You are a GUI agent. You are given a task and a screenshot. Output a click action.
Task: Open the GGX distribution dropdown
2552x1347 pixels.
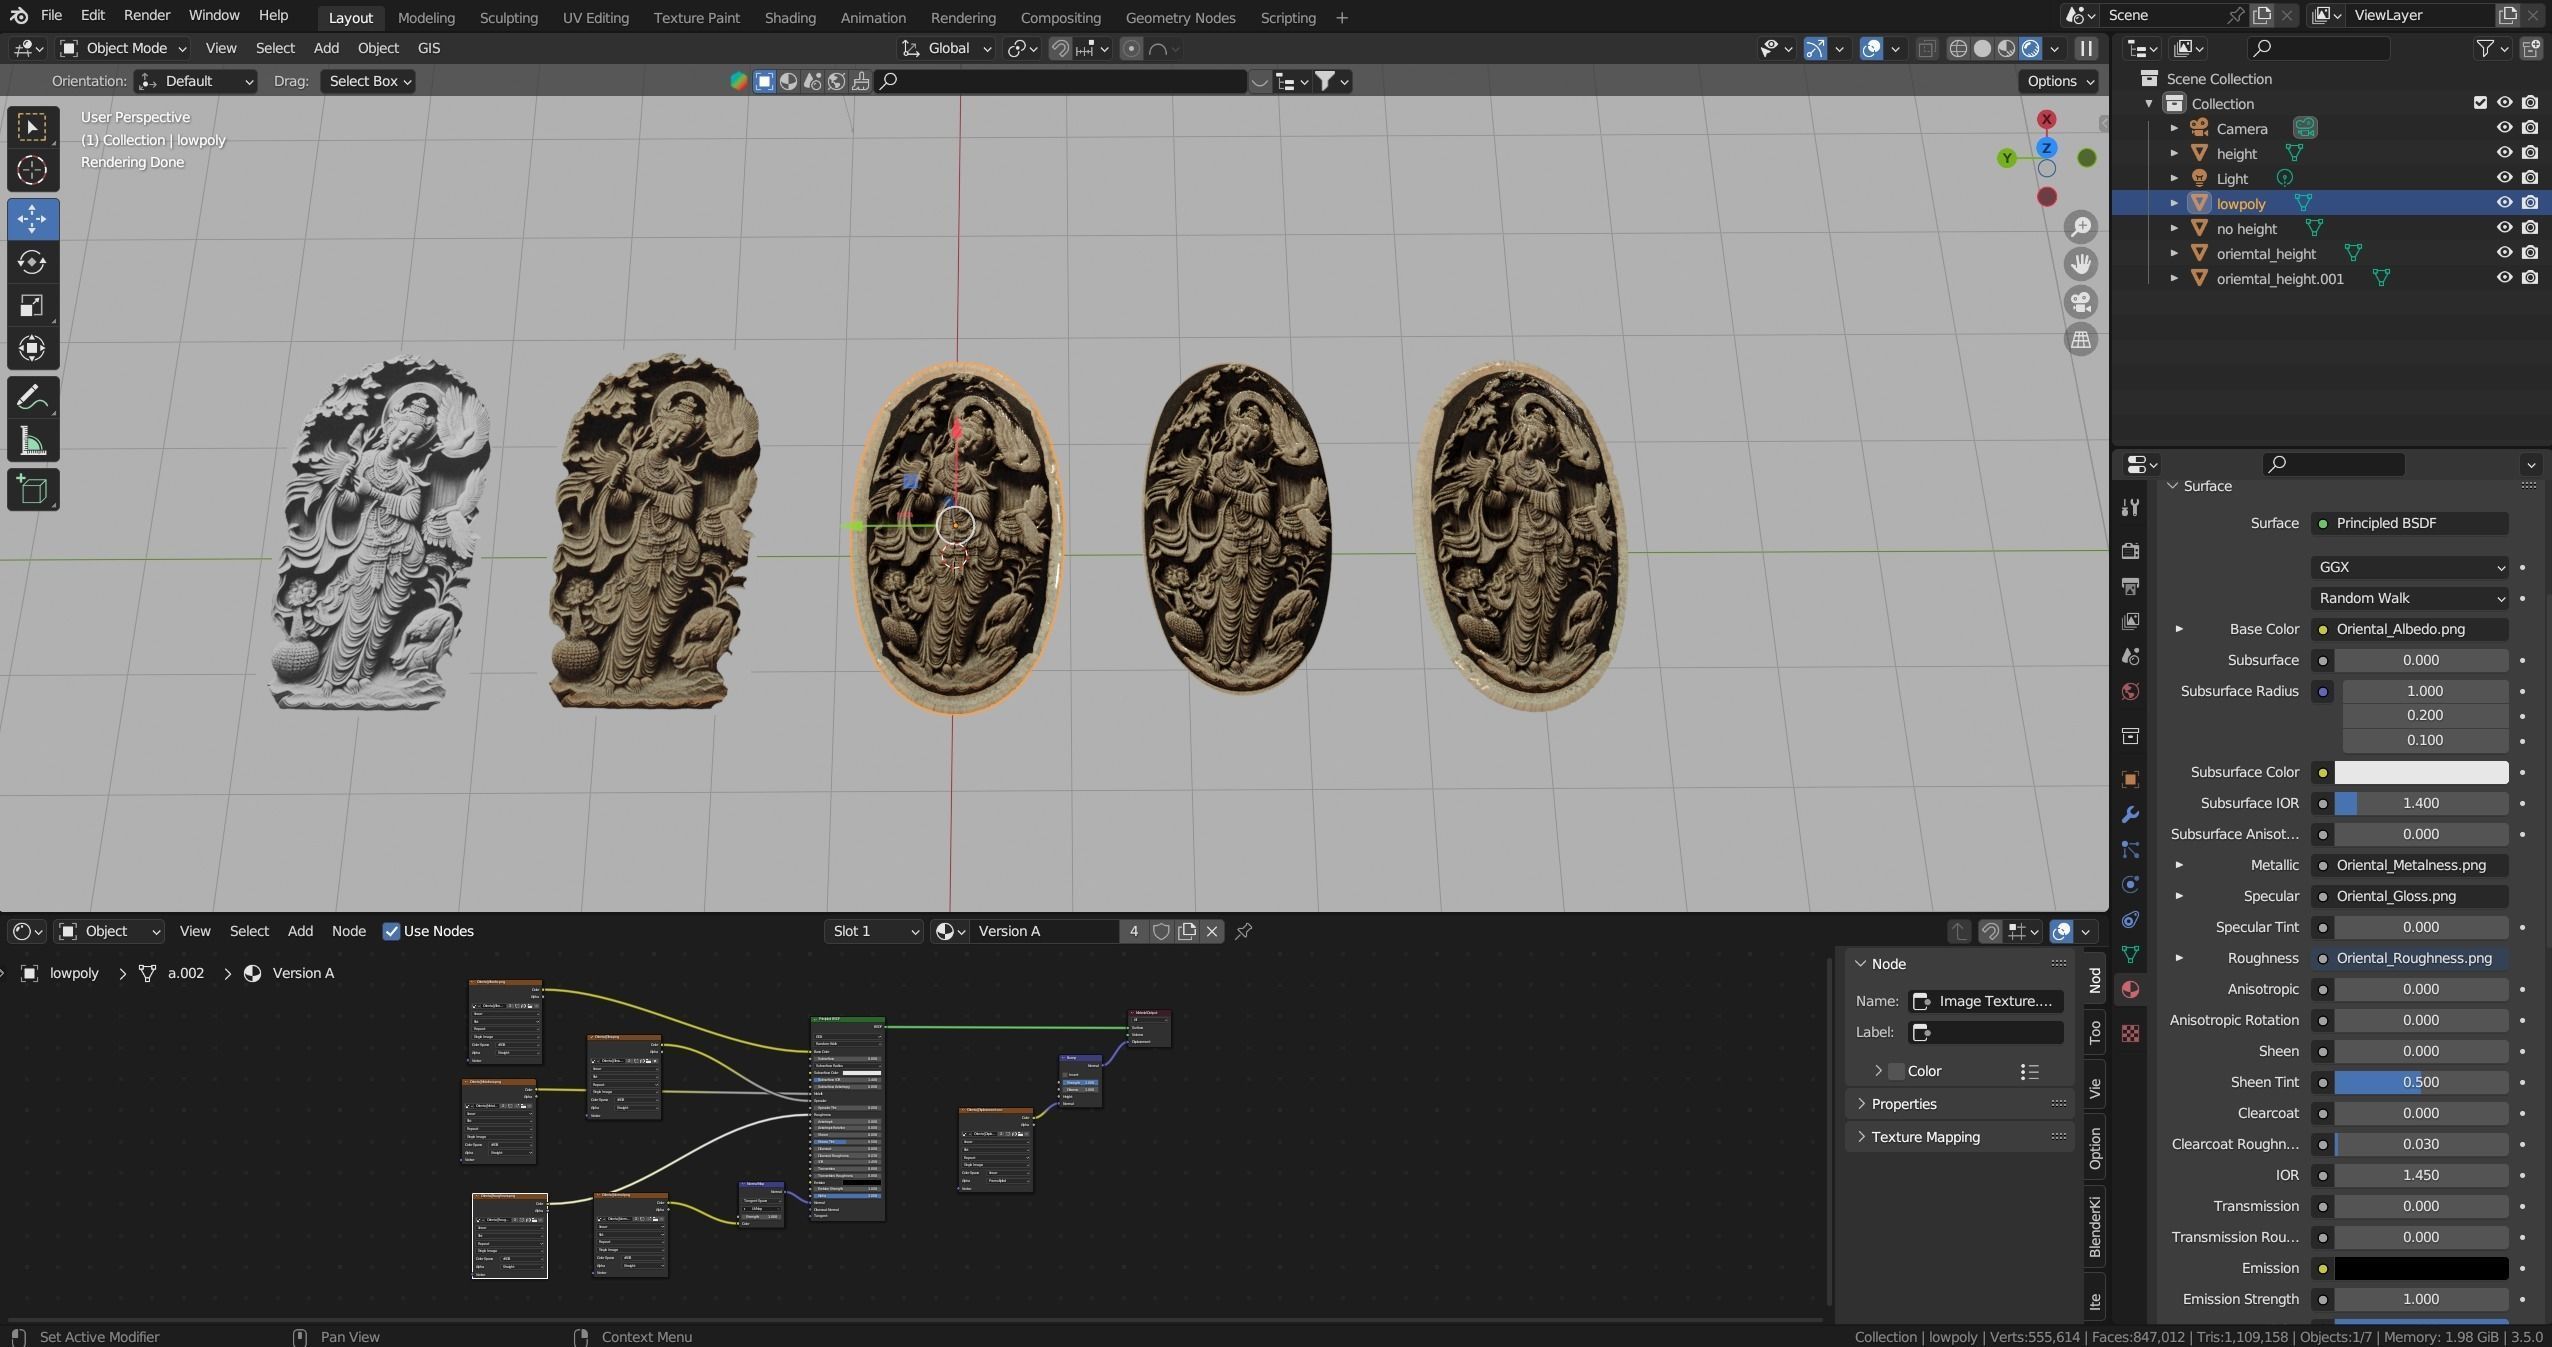click(x=2409, y=567)
